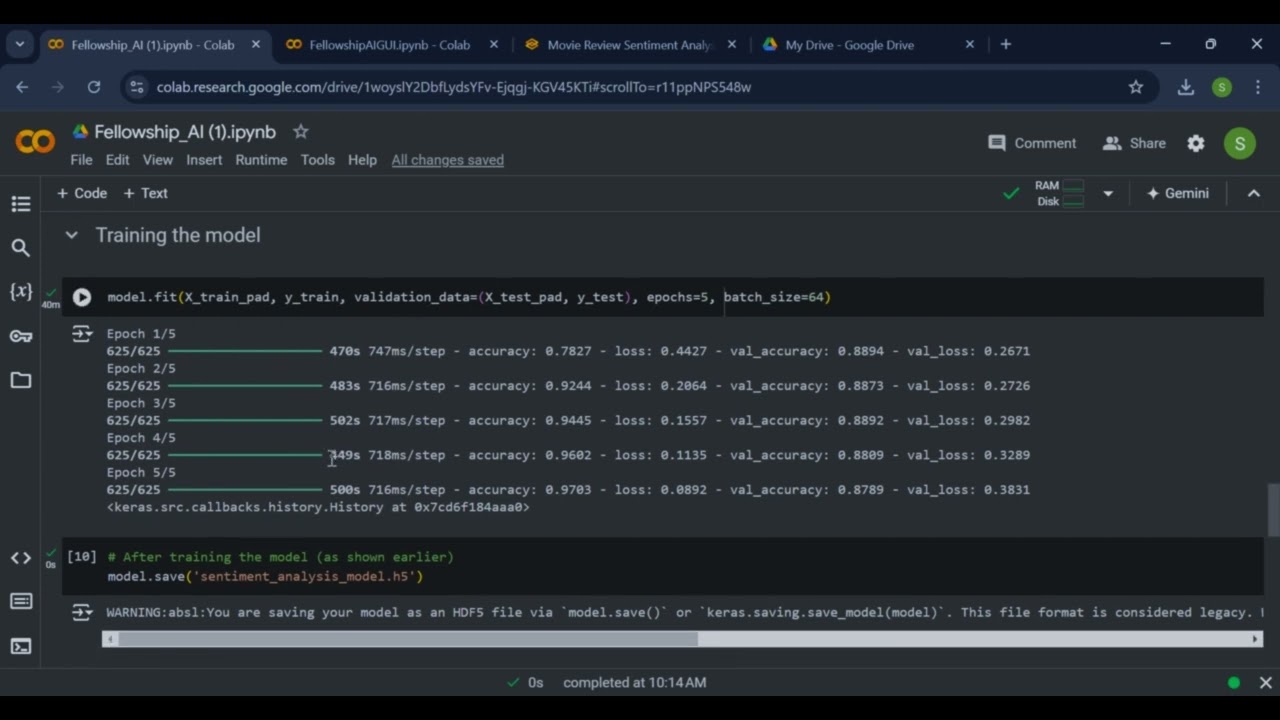1280x720 pixels.
Task: Click the Colab CO logo
Action: coord(35,143)
